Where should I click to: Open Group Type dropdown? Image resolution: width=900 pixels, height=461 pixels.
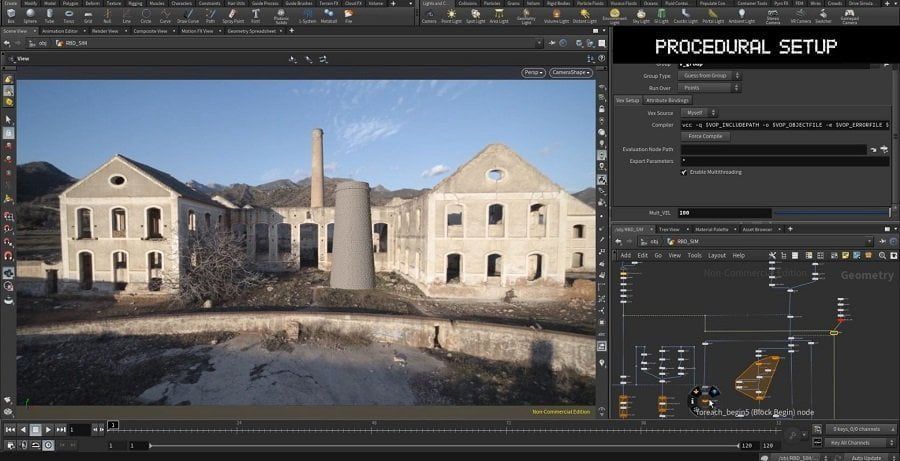pyautogui.click(x=709, y=76)
